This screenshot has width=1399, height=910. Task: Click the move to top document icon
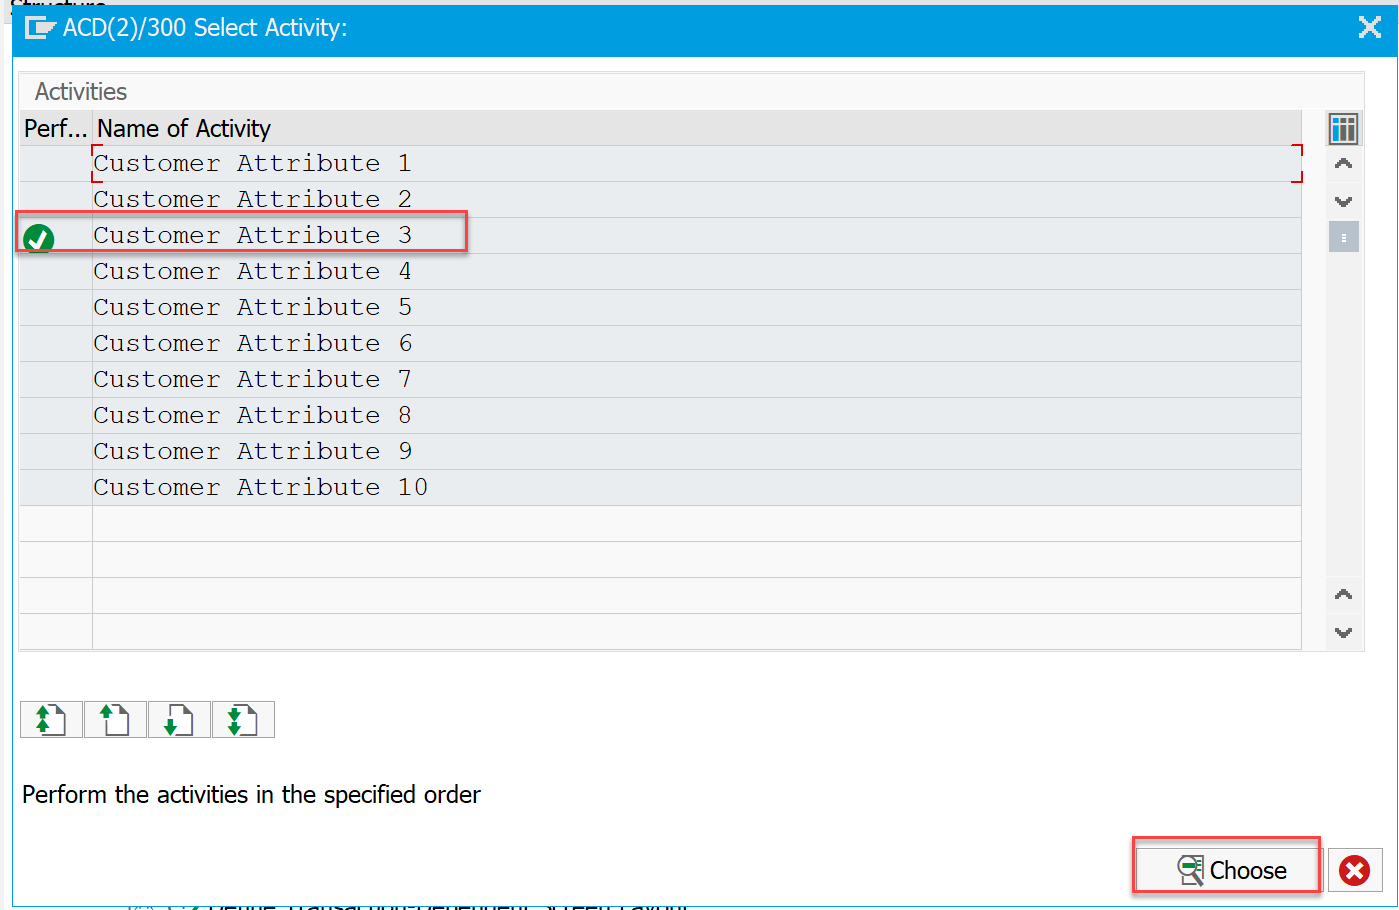pos(51,719)
